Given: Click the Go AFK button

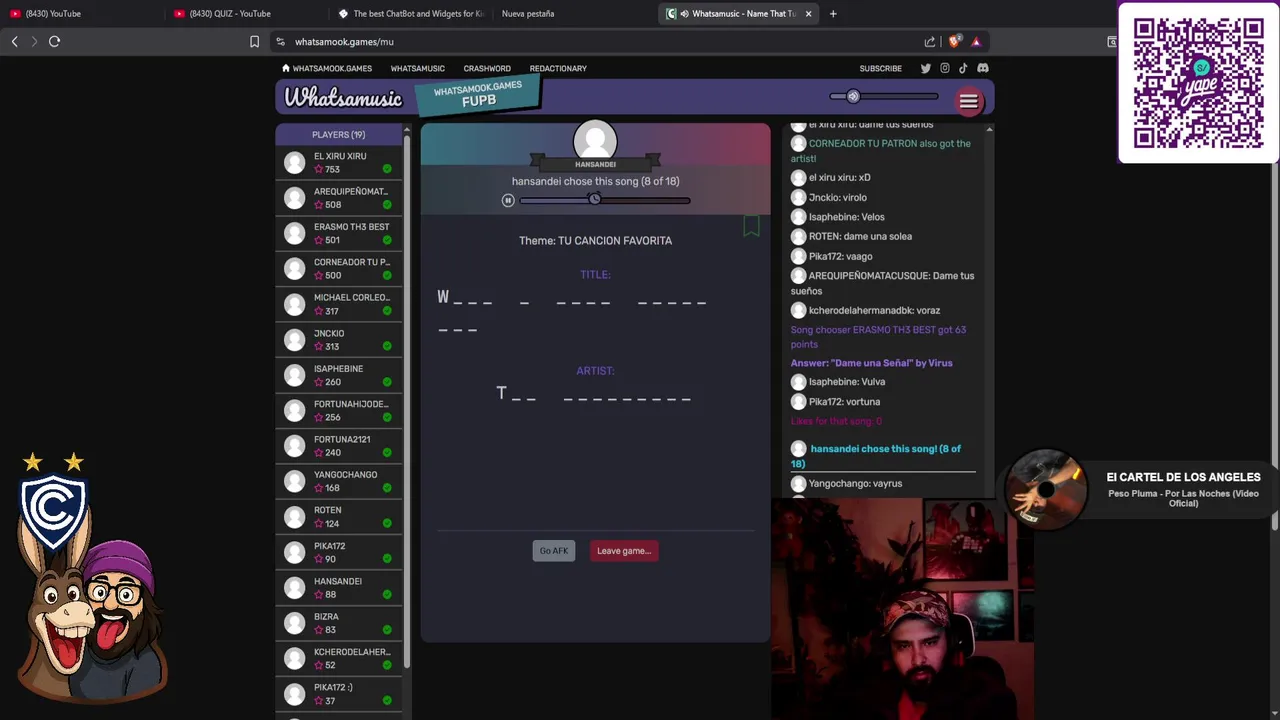Looking at the screenshot, I should coord(553,551).
